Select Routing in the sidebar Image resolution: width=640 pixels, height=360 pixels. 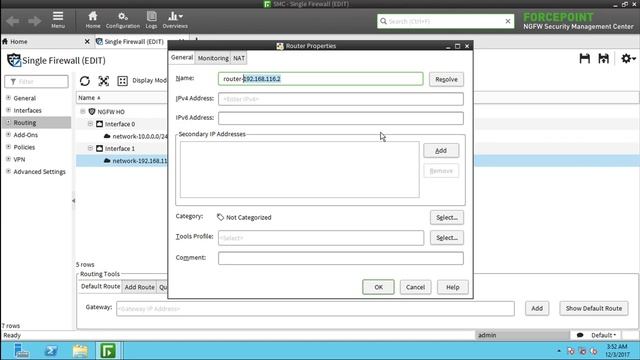click(25, 122)
